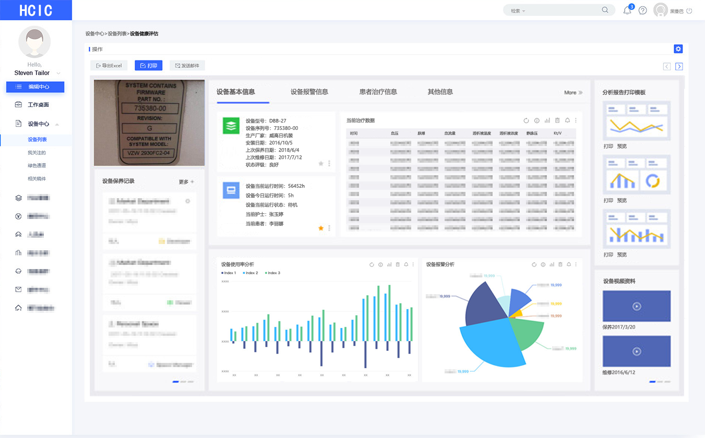Click the notification bell icon in header

627,11
